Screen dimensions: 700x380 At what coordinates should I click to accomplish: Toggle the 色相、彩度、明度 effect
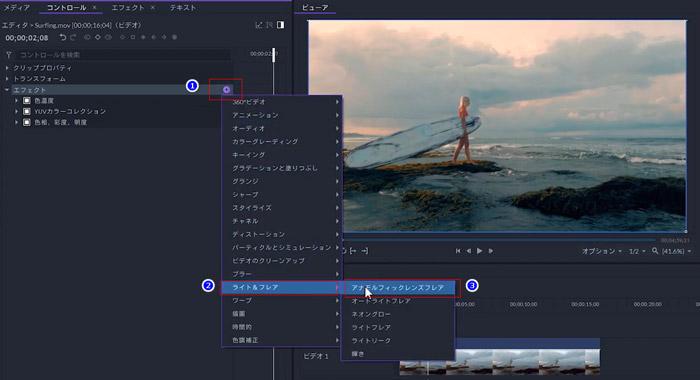(27, 122)
